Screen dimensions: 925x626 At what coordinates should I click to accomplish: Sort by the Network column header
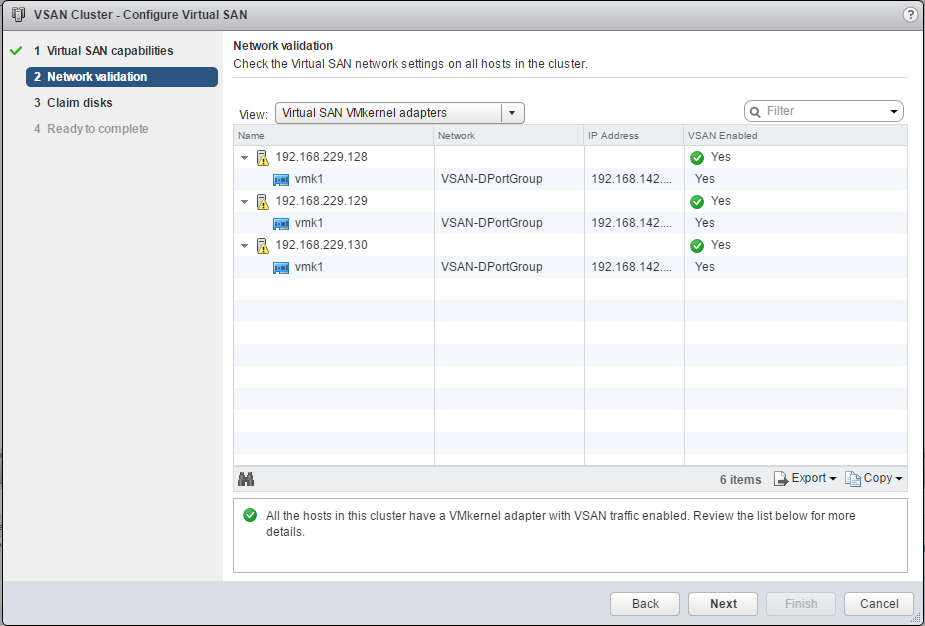pos(509,136)
